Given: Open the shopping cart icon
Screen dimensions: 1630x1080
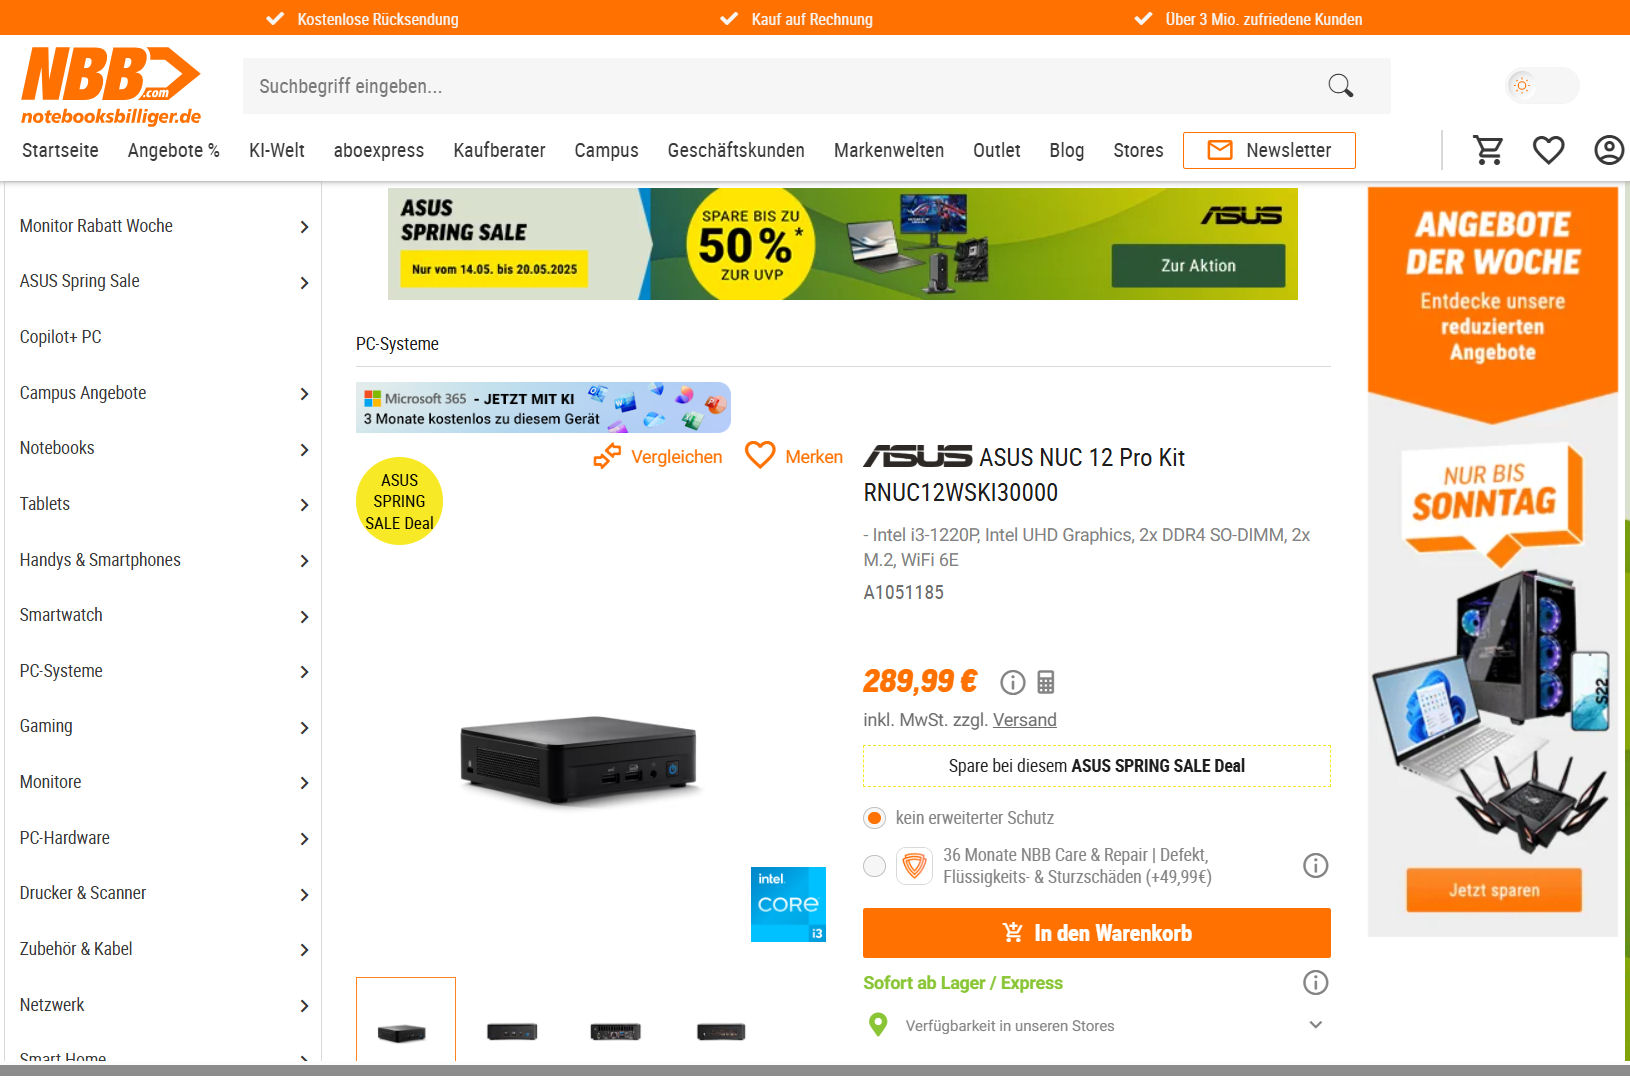Looking at the screenshot, I should point(1488,150).
